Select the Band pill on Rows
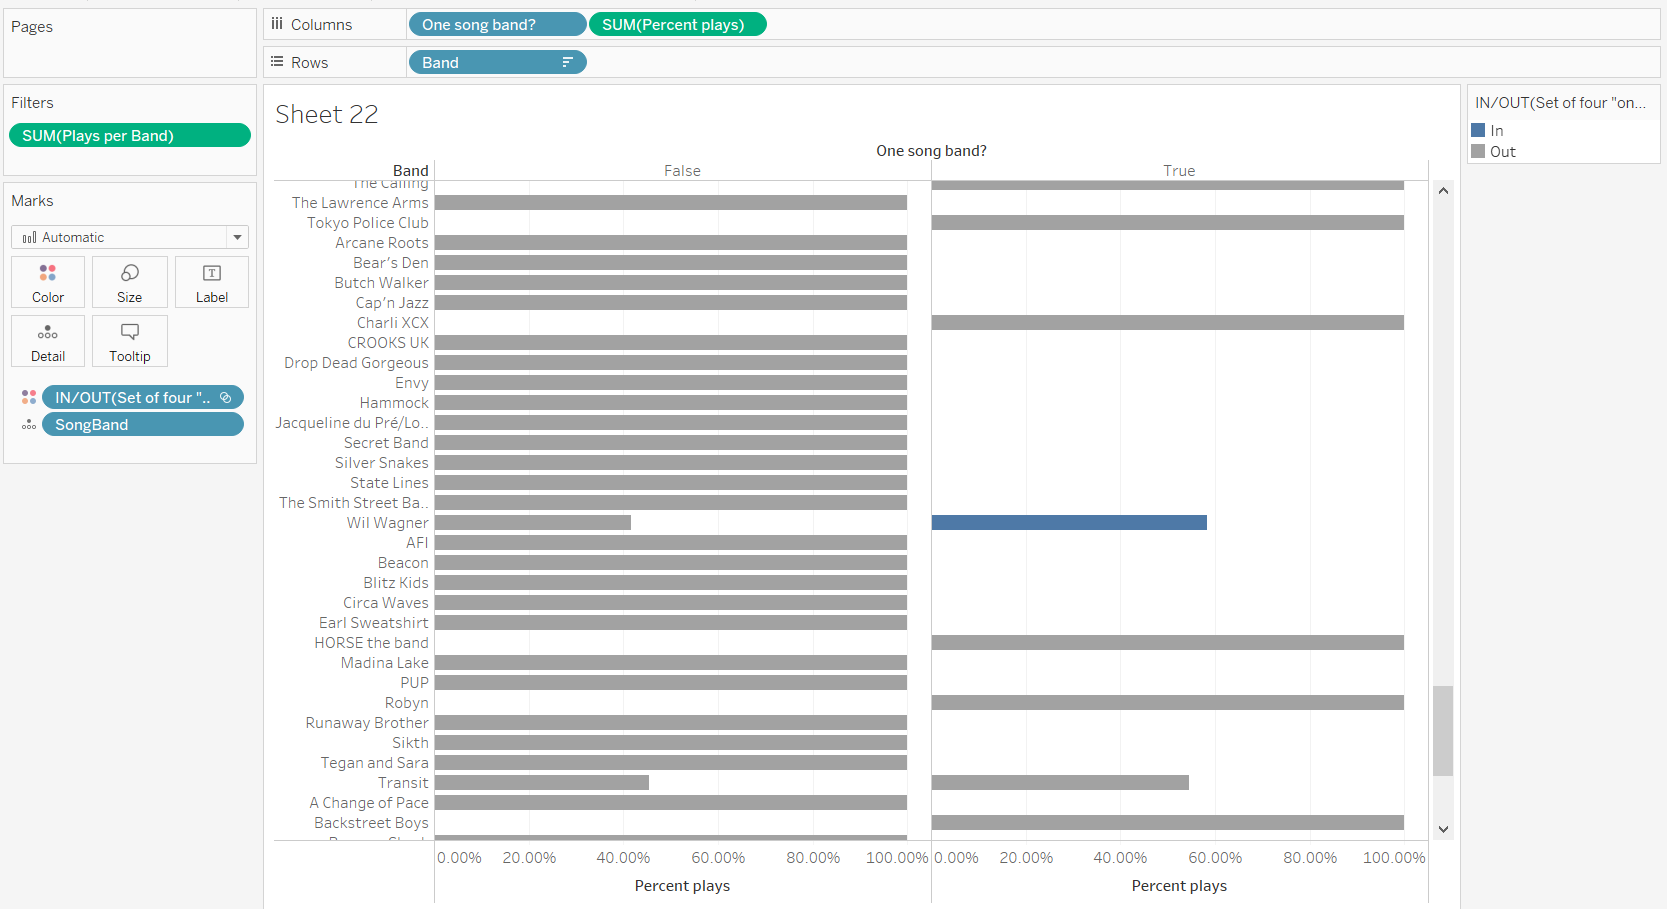The image size is (1667, 909). 497,62
